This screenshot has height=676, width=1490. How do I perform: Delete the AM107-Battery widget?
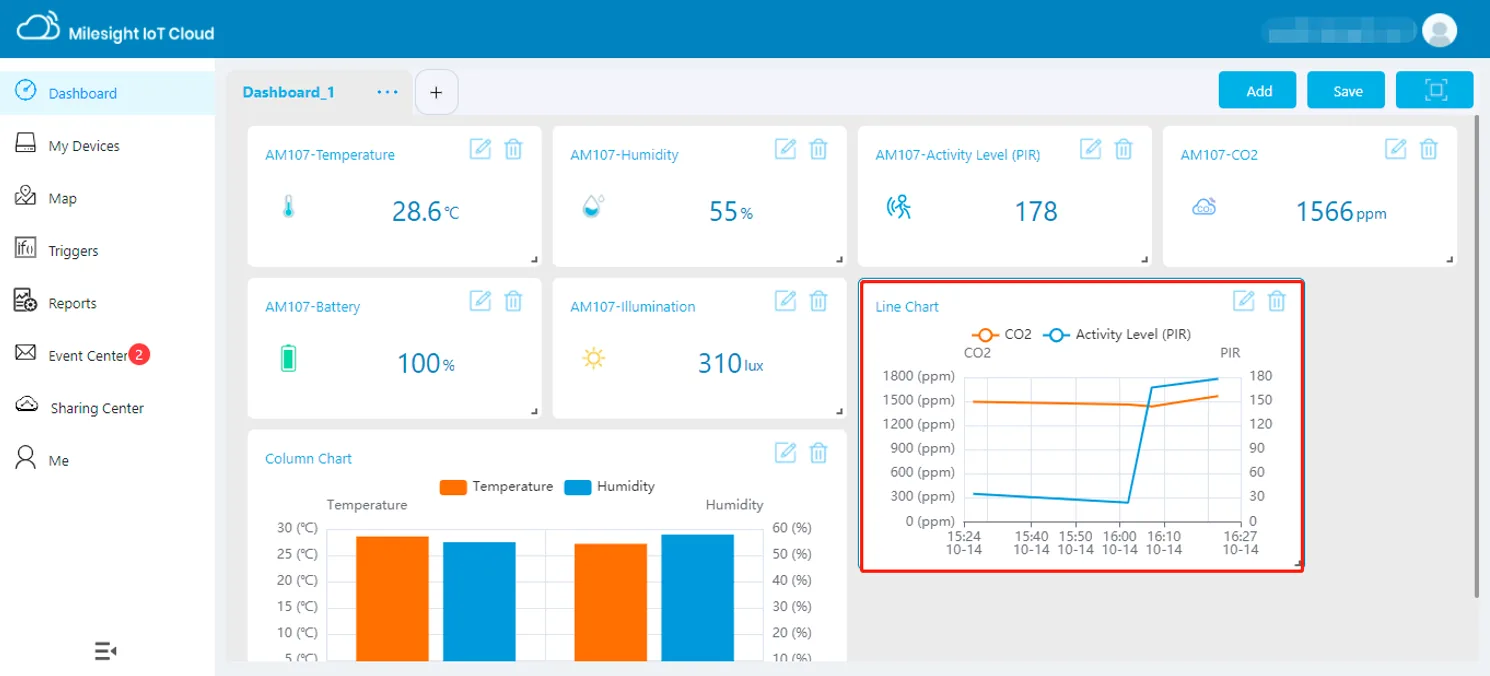tap(513, 300)
